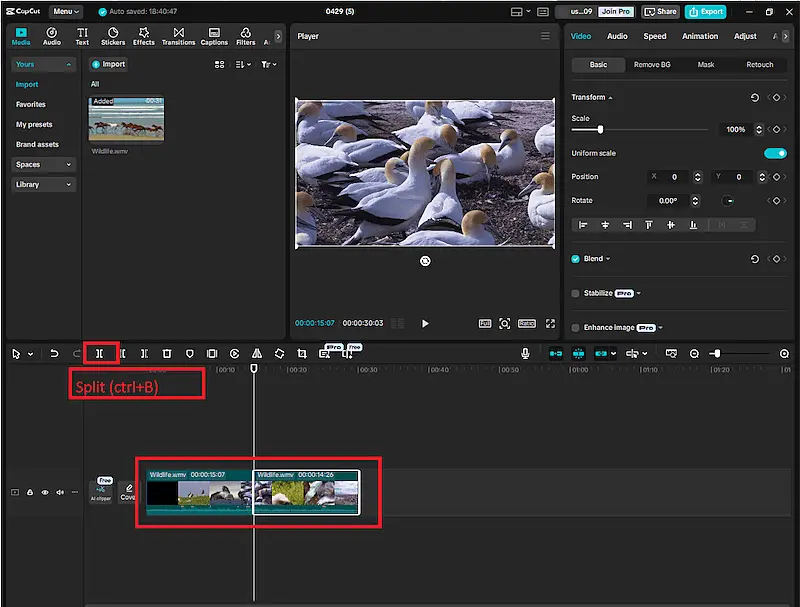800x607 pixels.
Task: Click the voiceover microphone icon
Action: pyautogui.click(x=524, y=353)
